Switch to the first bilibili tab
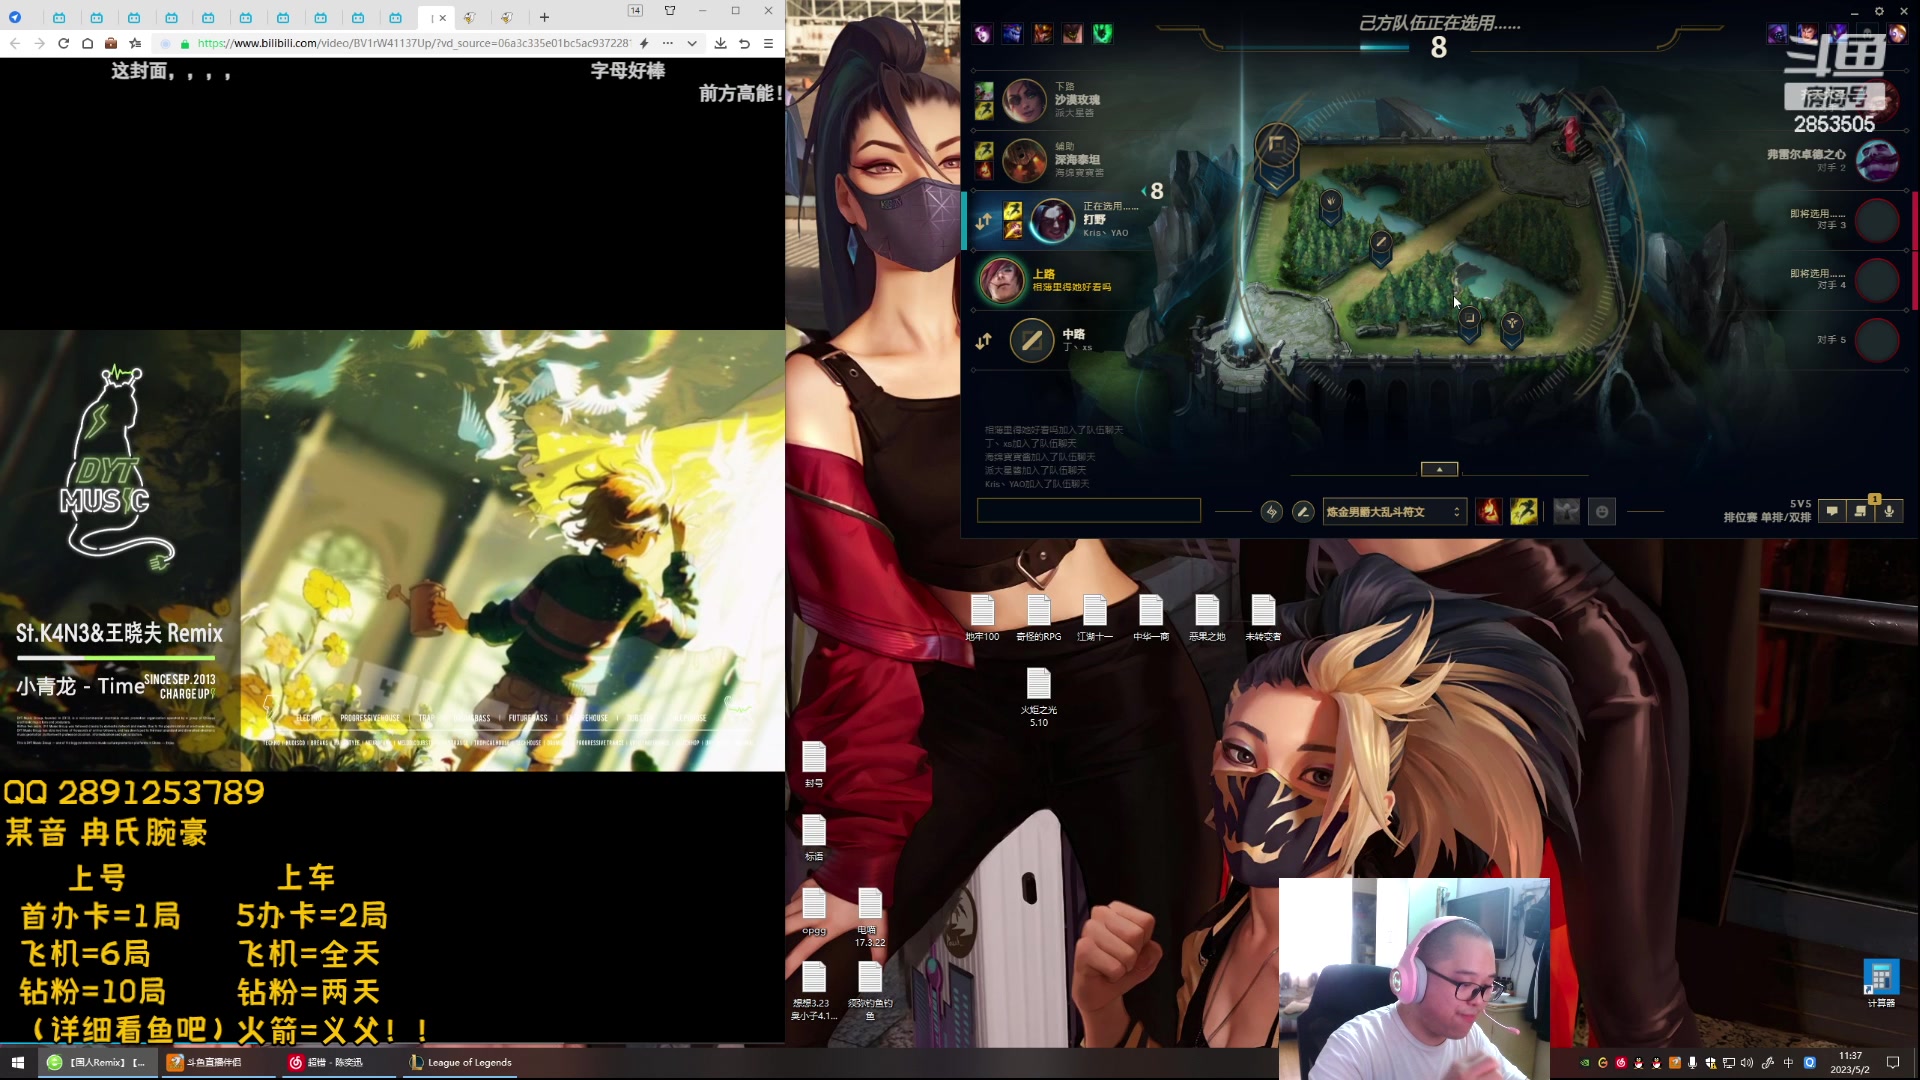 [59, 17]
